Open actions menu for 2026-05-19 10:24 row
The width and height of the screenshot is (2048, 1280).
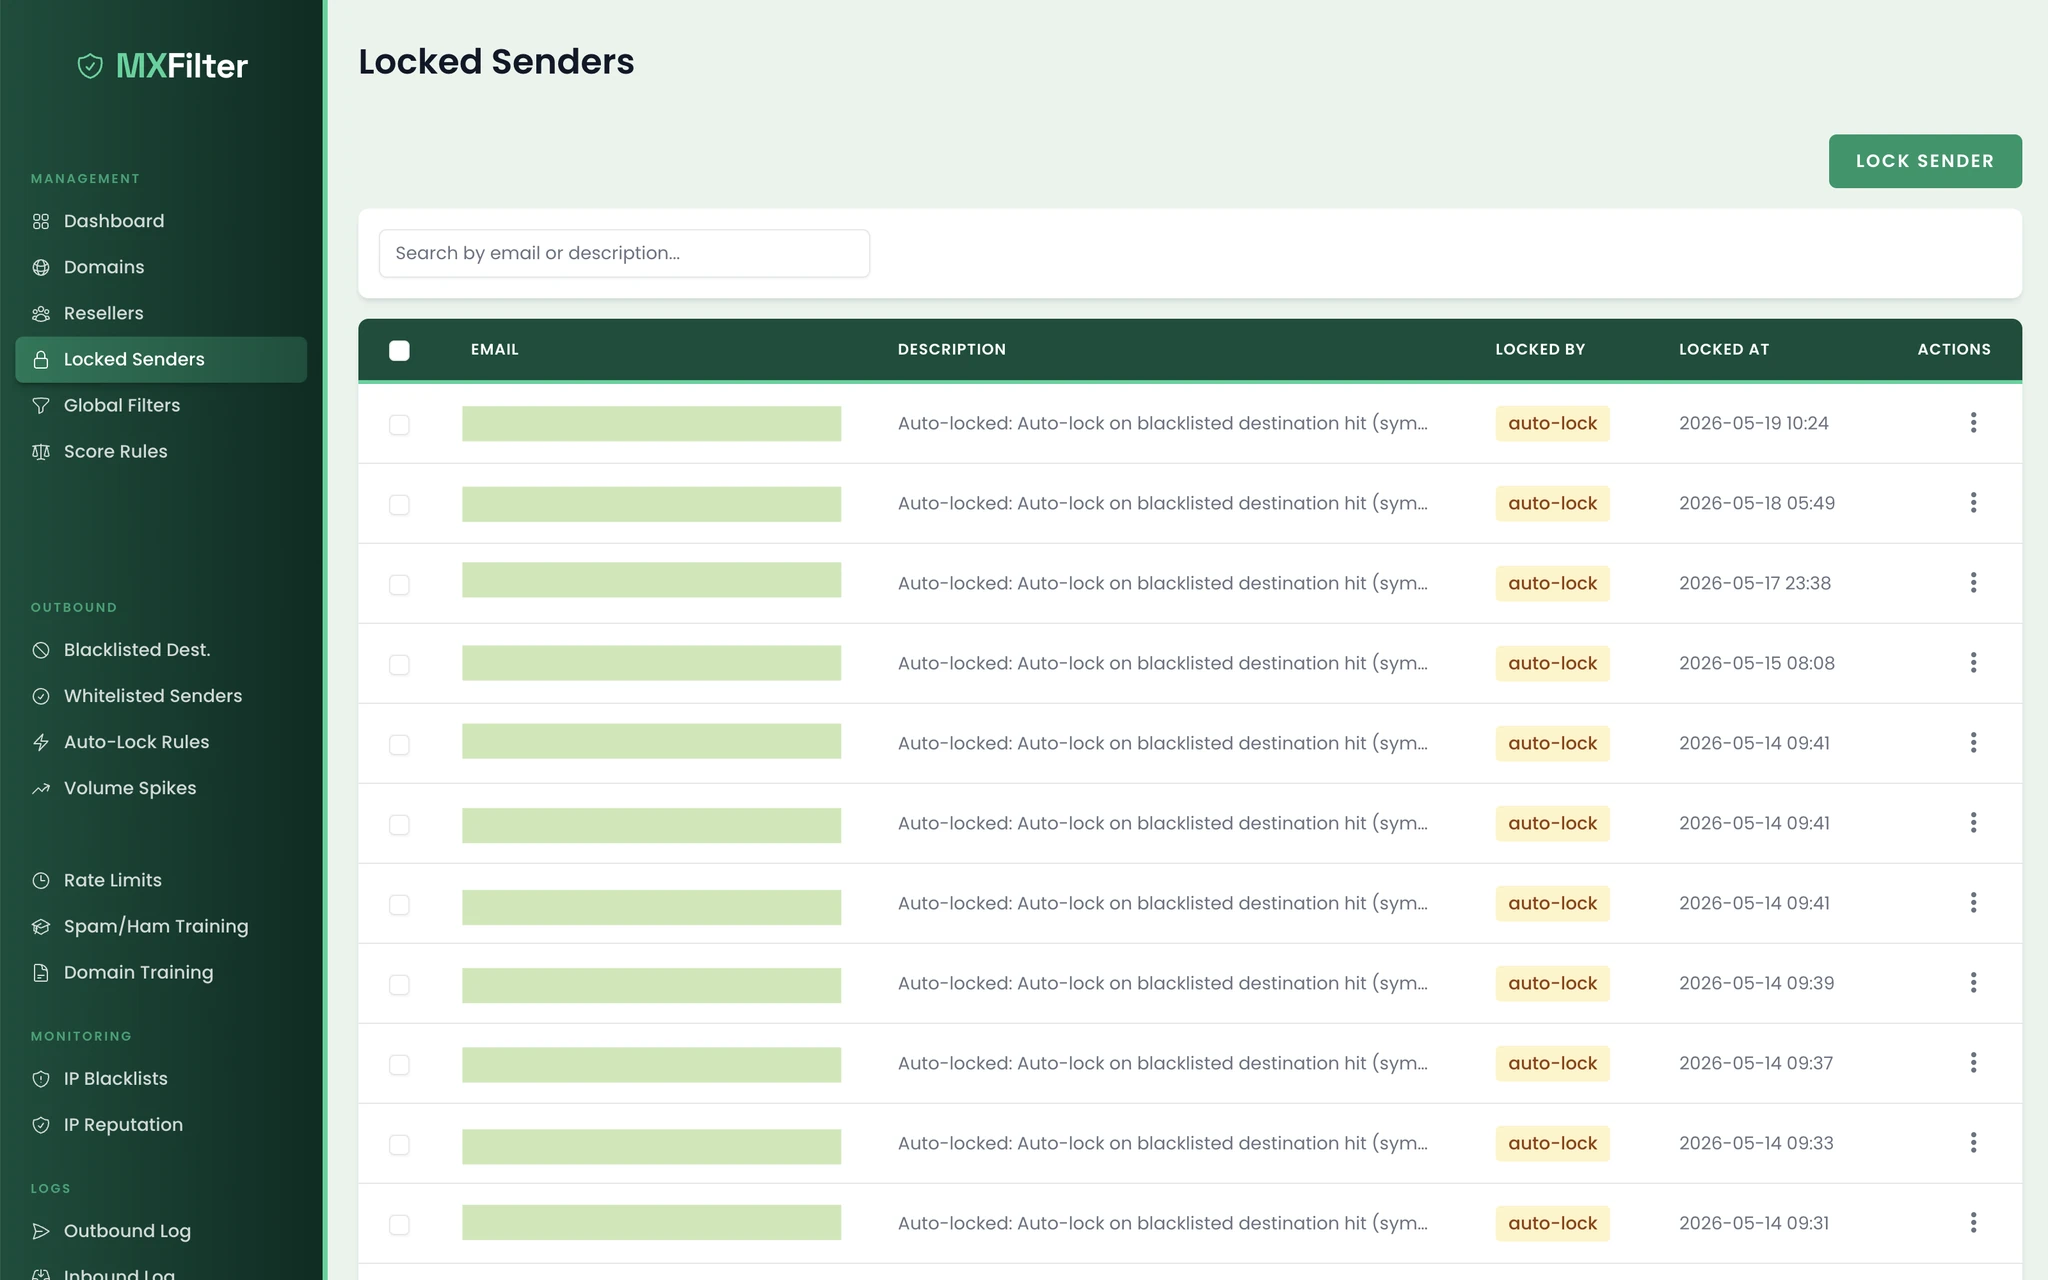pos(1973,423)
